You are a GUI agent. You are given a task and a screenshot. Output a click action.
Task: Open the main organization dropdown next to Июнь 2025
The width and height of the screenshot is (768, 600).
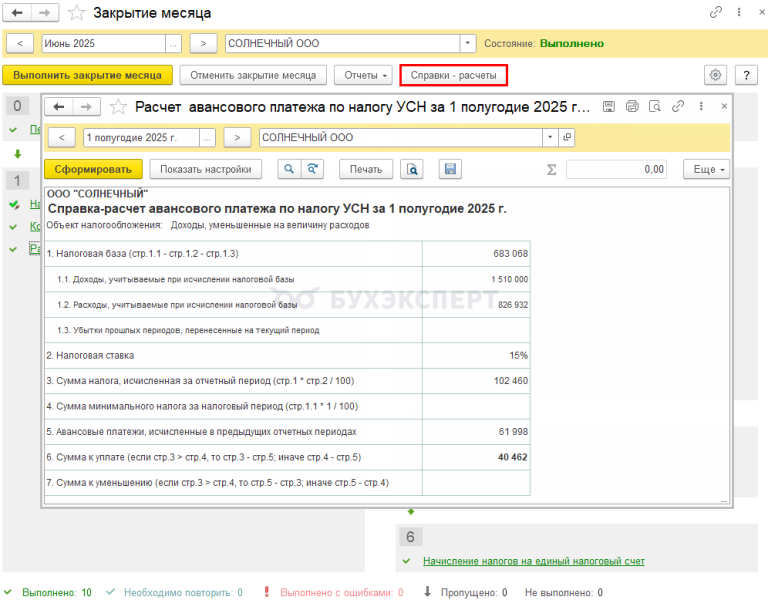(x=467, y=44)
